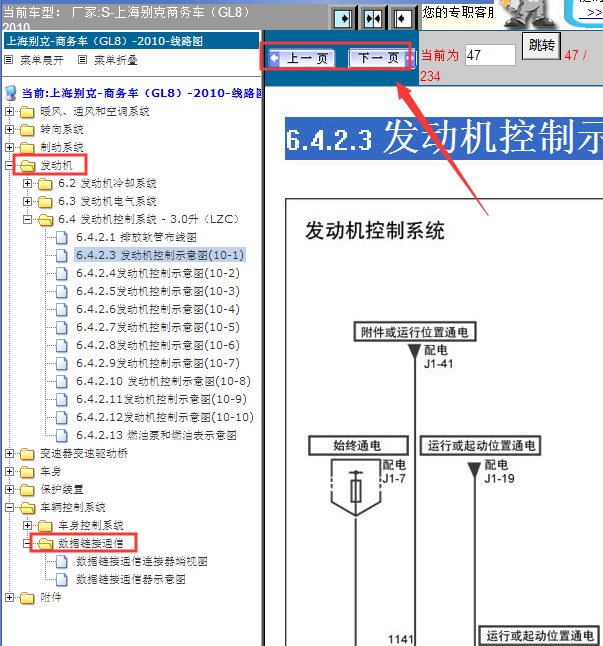
Task: Click the customer service mascot image
Action: coord(527,14)
